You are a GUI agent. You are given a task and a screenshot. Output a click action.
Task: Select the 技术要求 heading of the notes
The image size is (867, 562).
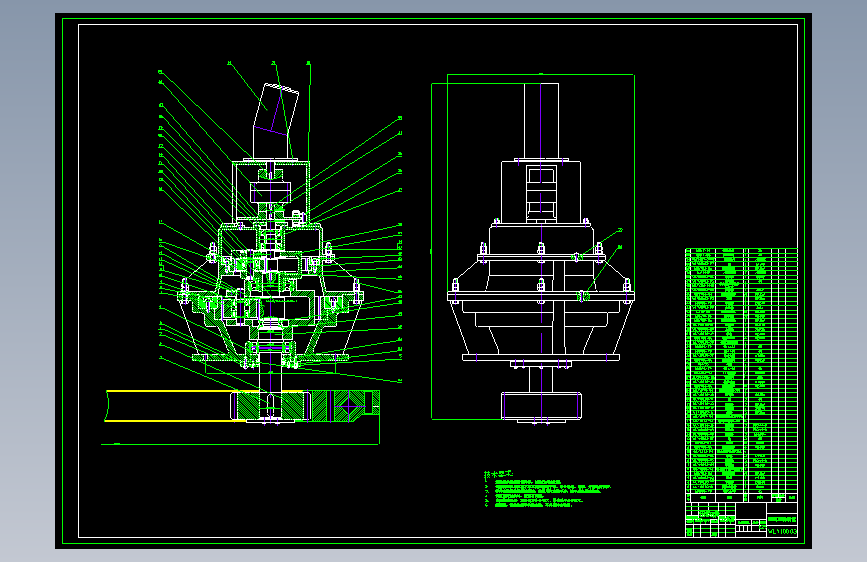click(498, 474)
